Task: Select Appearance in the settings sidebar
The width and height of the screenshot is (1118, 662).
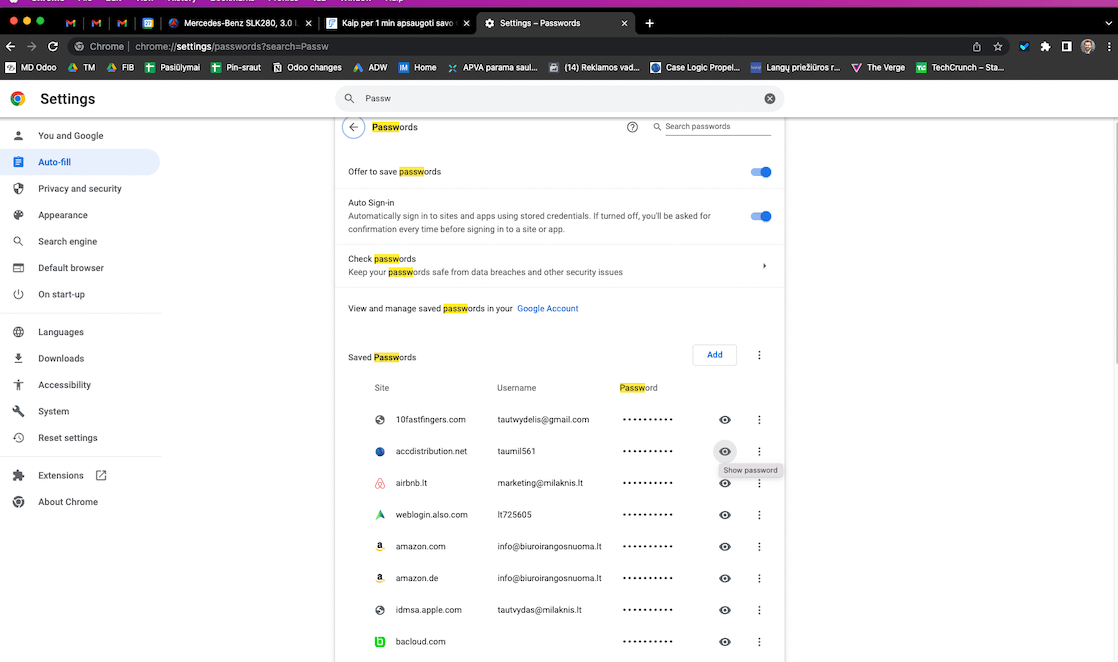Action: pos(63,215)
